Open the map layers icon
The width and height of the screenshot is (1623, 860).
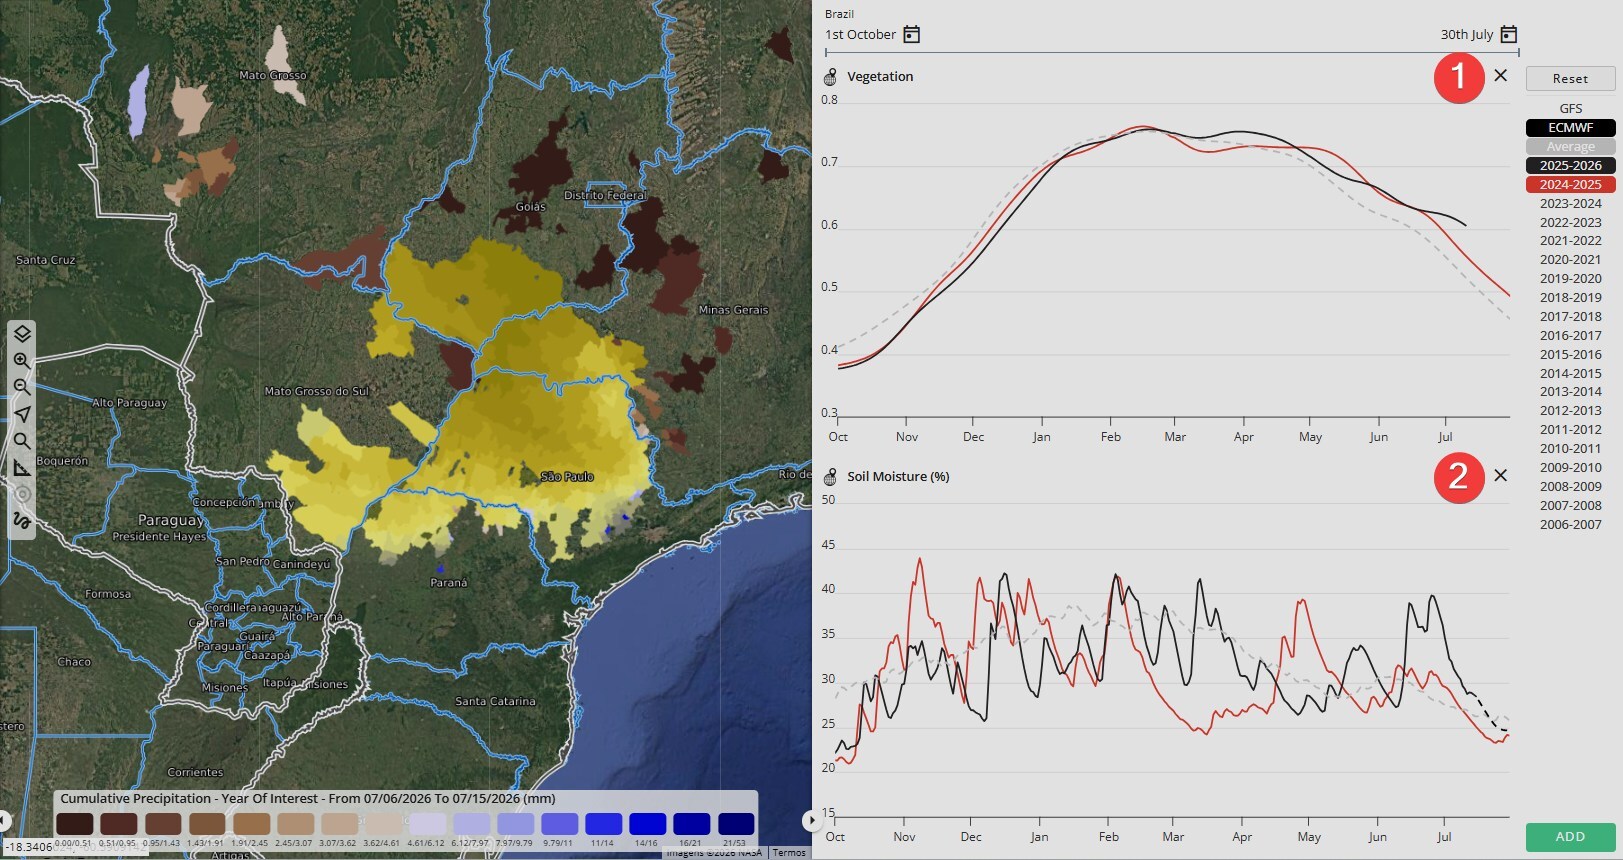coord(22,334)
